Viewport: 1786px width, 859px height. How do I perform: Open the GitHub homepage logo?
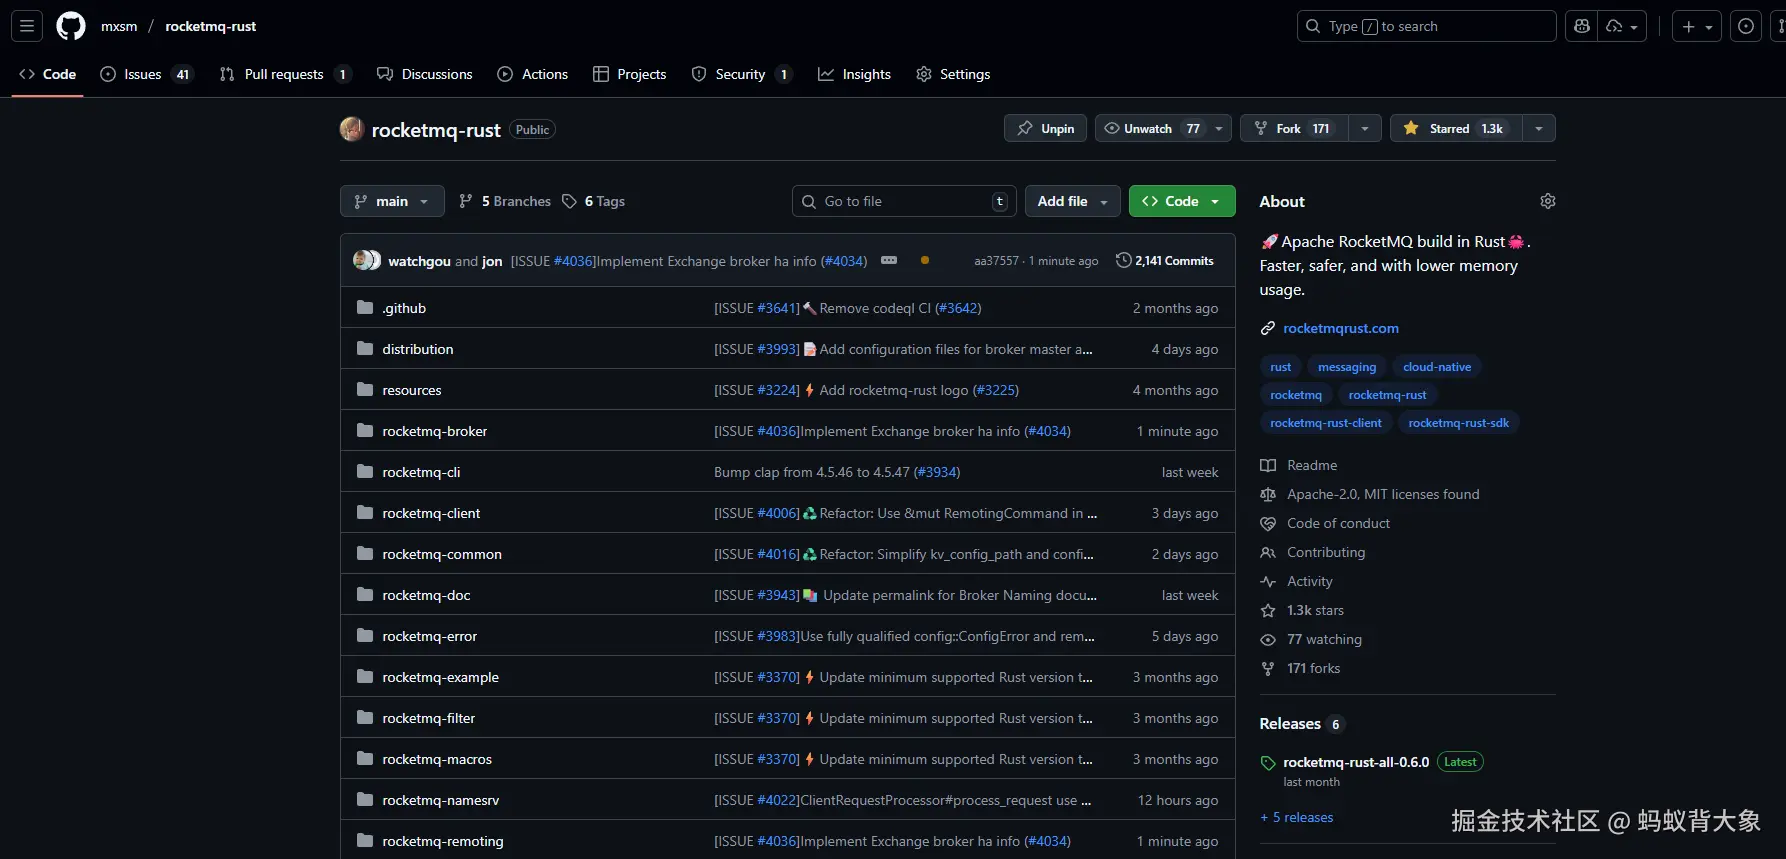[71, 26]
